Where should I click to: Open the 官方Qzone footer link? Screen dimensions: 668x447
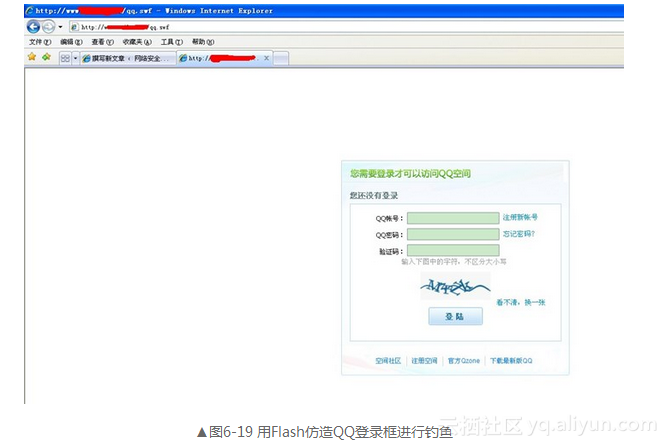pos(464,361)
